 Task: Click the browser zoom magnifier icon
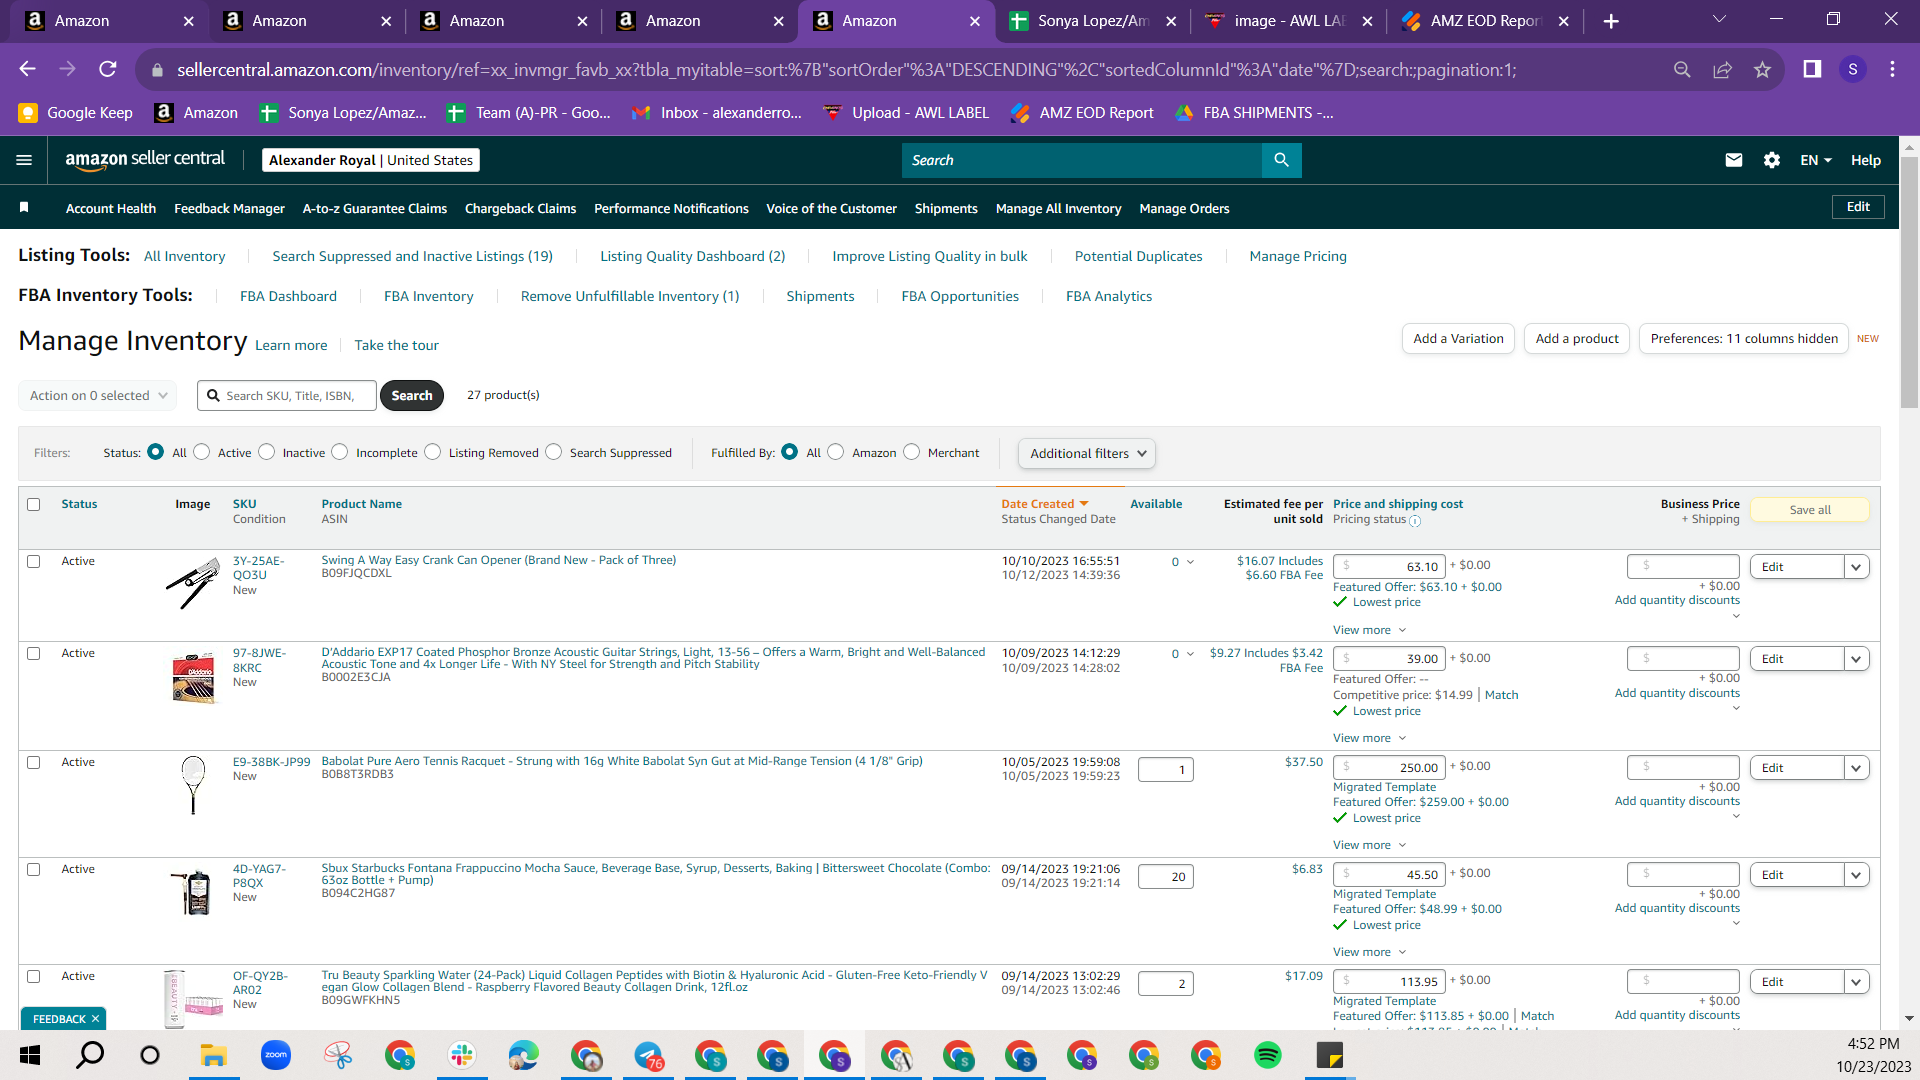(x=1682, y=69)
